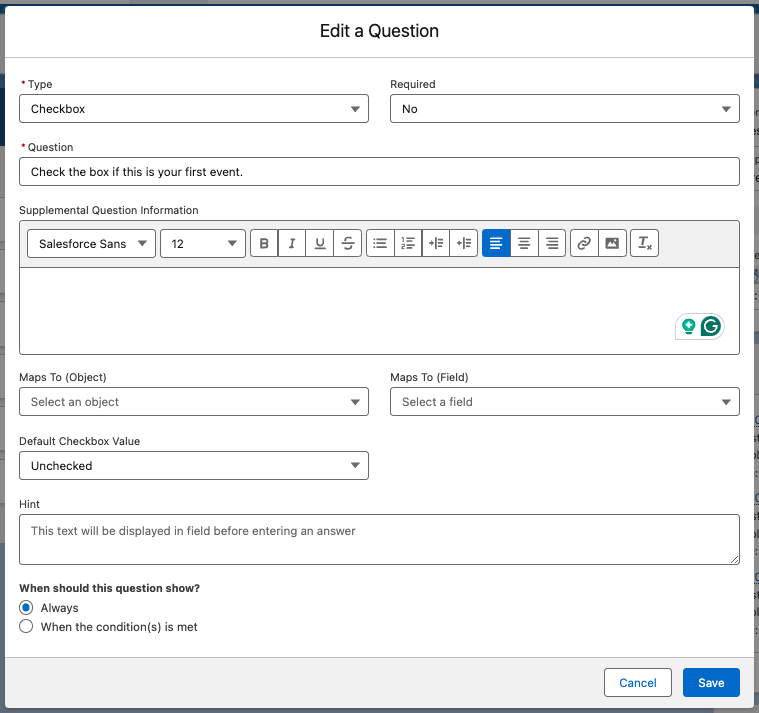This screenshot has height=713, width=759.
Task: Open the Salesforce Sans font dropdown
Action: tap(91, 243)
